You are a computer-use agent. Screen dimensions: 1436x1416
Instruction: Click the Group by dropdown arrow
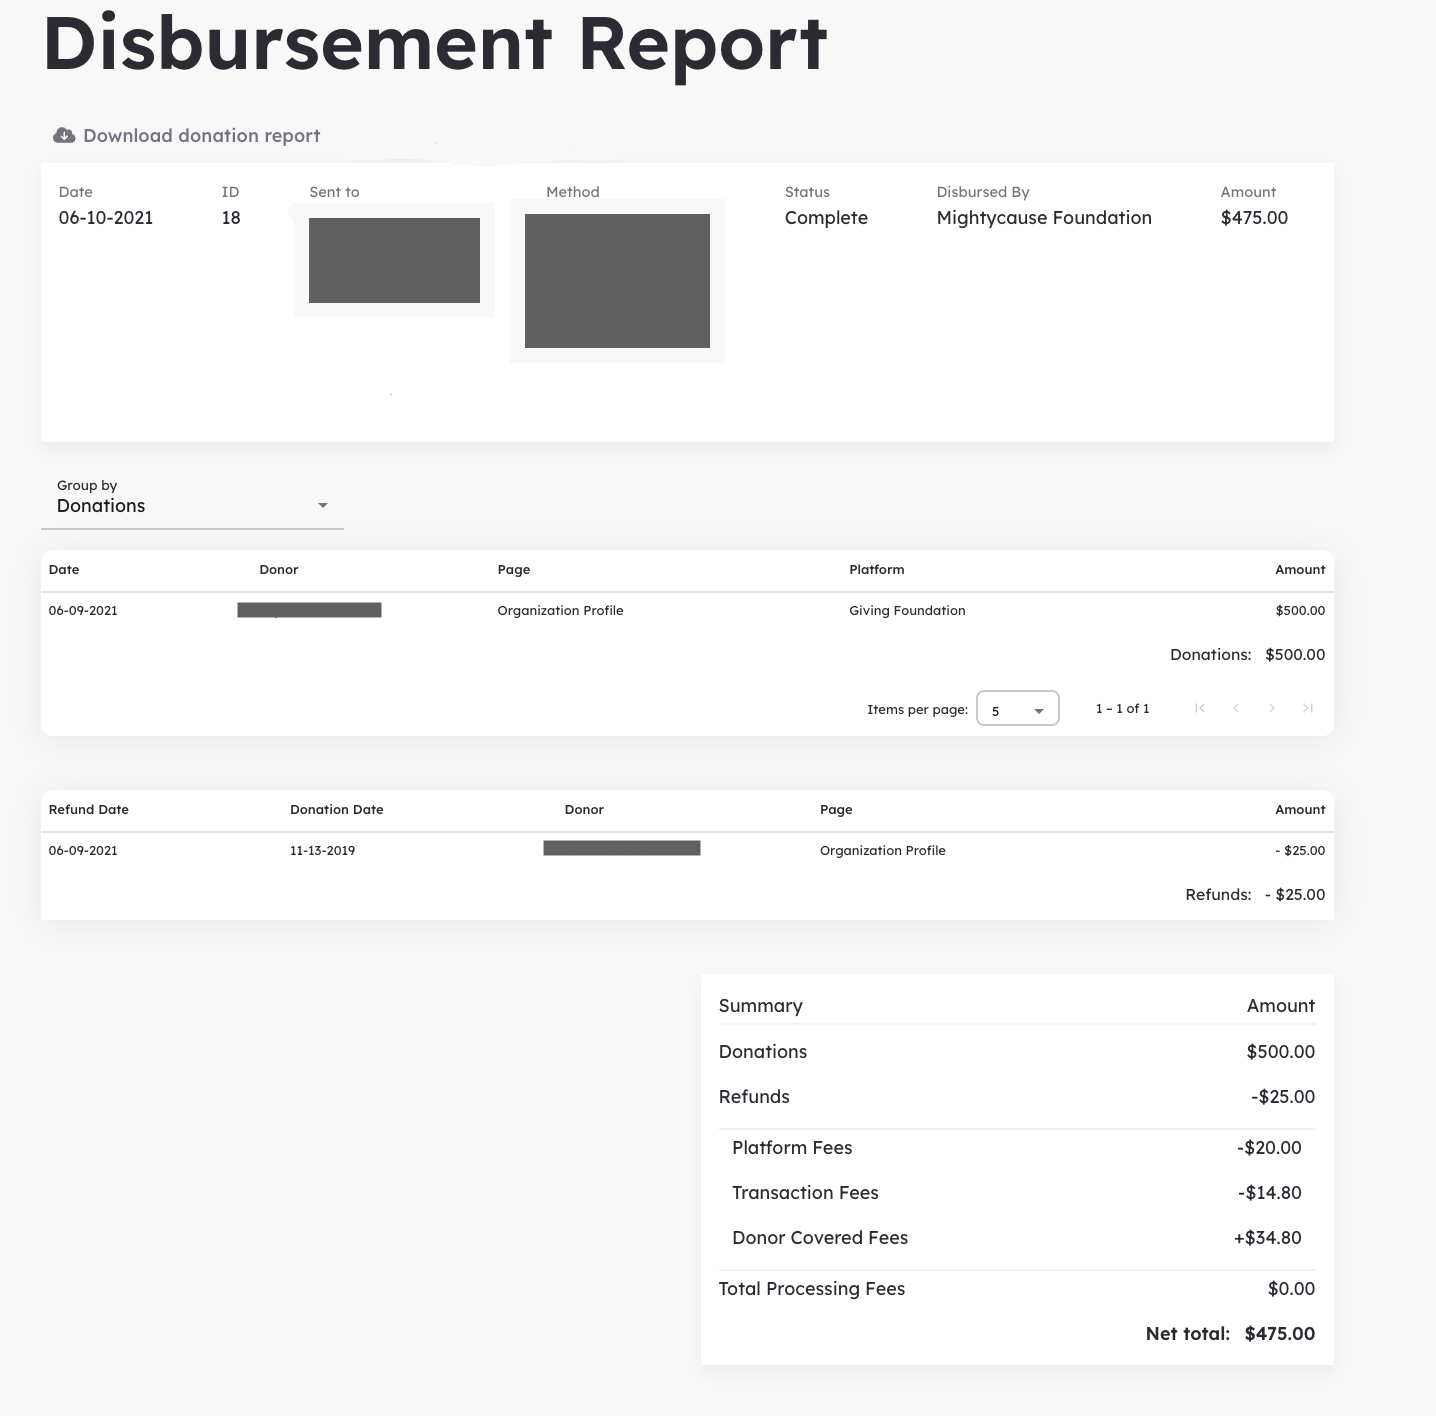[323, 506]
